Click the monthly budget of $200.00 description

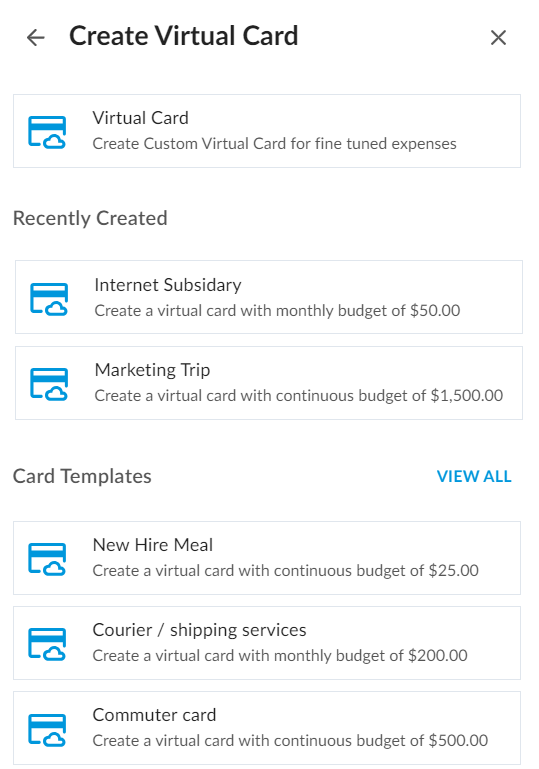[x=280, y=656]
